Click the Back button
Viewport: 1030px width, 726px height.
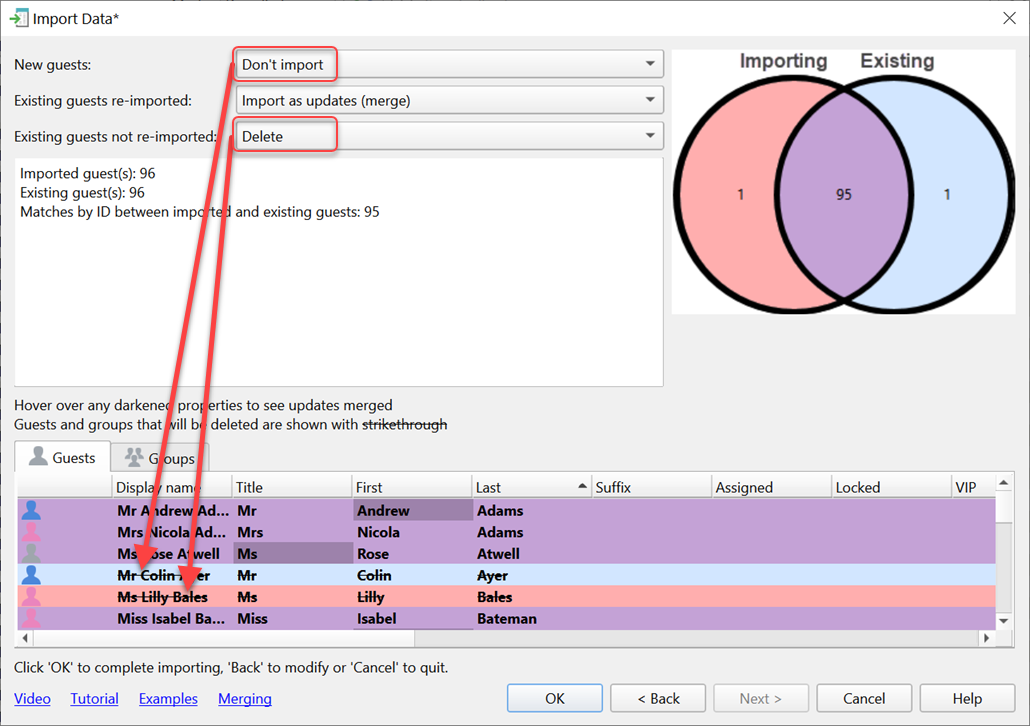[657, 698]
